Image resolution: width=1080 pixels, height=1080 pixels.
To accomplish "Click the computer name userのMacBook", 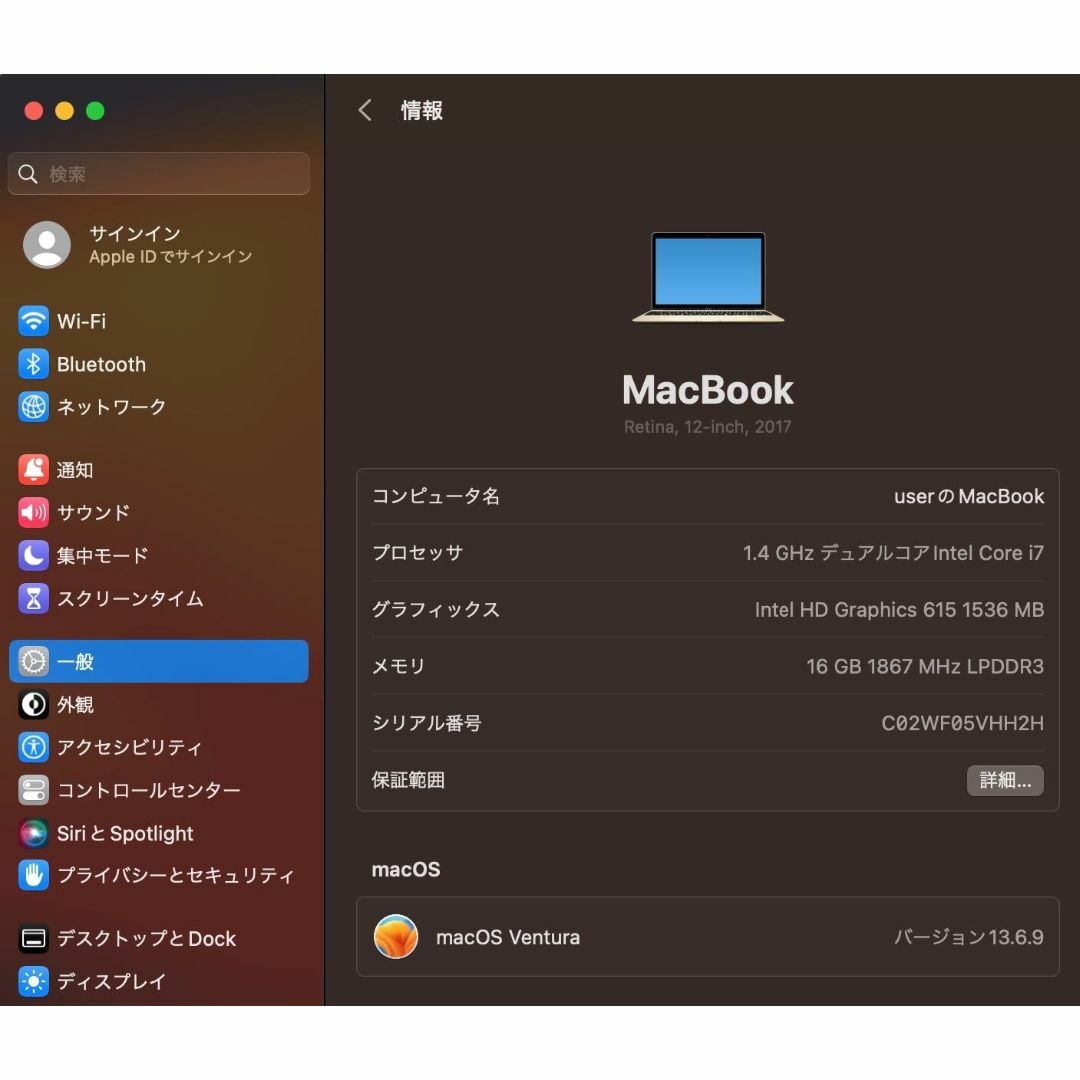I will point(968,496).
